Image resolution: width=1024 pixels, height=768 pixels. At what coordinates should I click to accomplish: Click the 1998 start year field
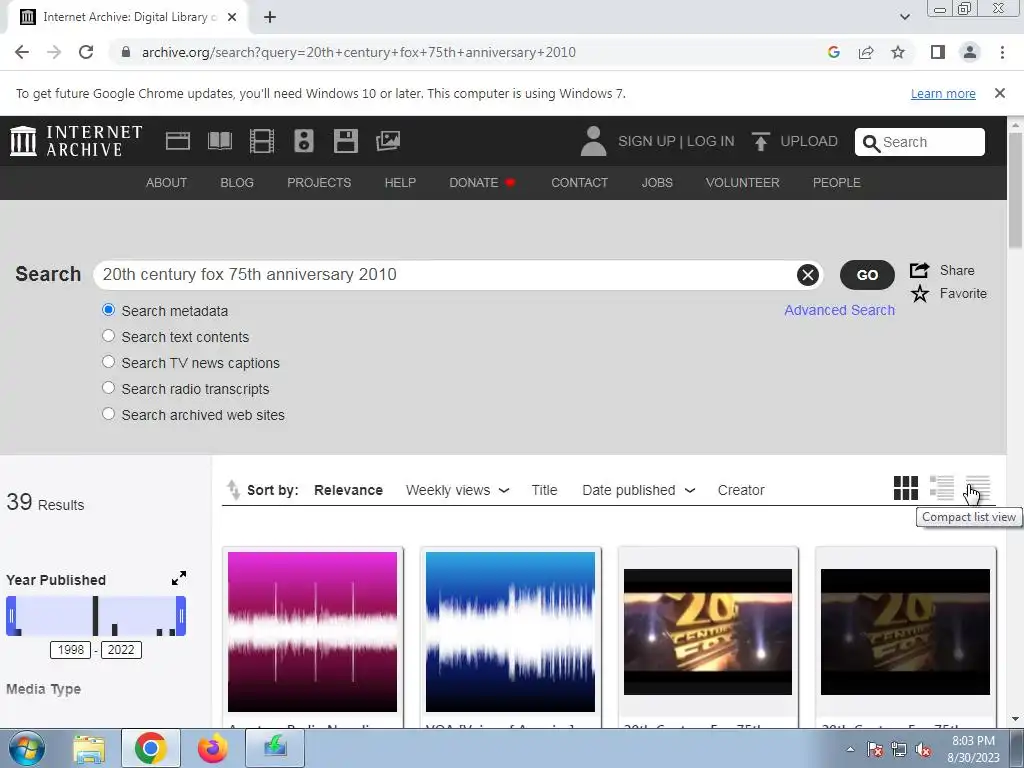(x=71, y=650)
